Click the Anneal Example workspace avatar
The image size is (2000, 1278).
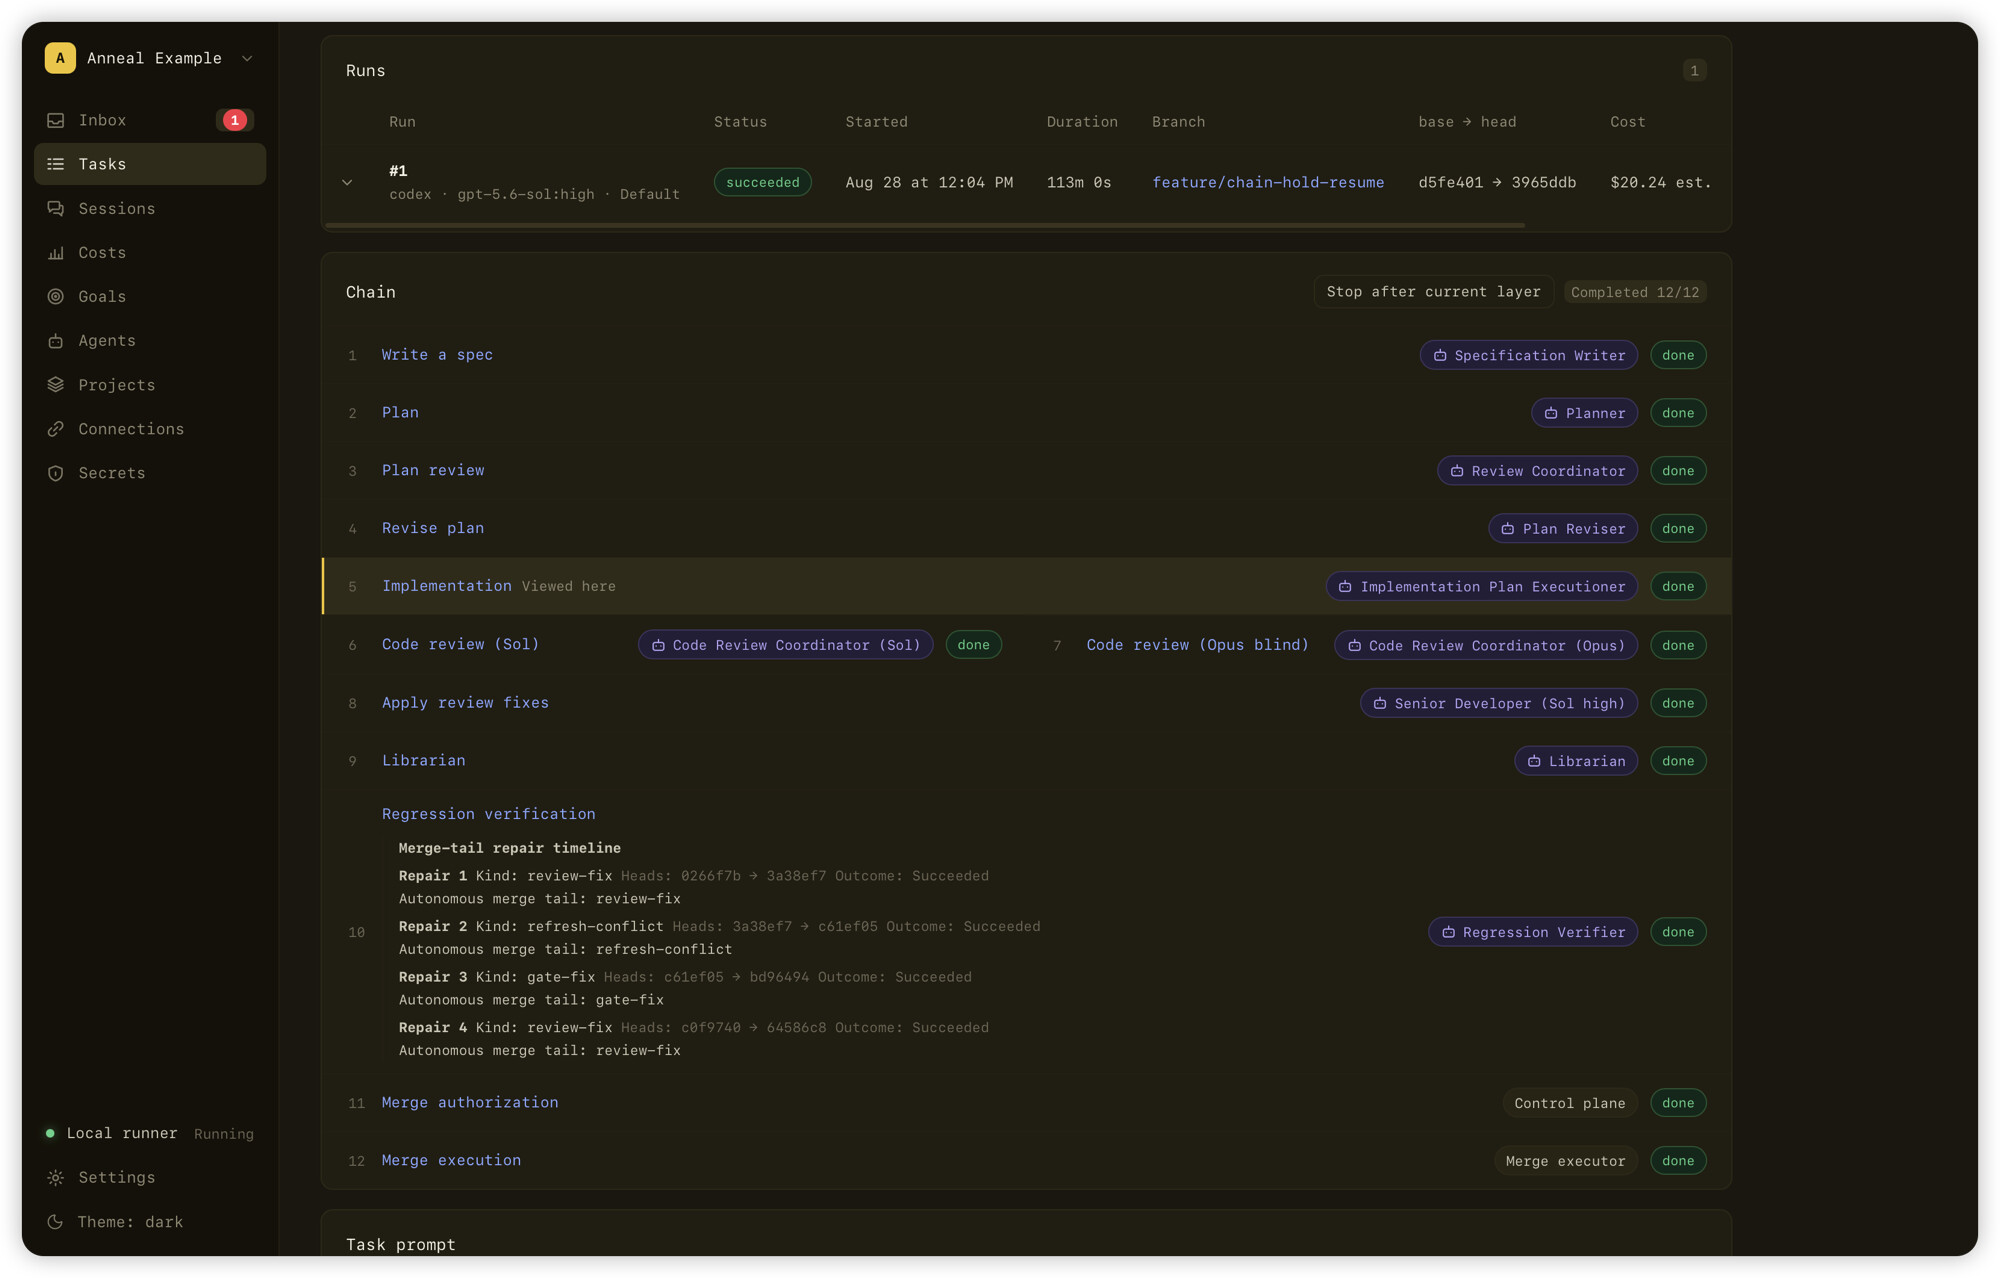point(60,58)
